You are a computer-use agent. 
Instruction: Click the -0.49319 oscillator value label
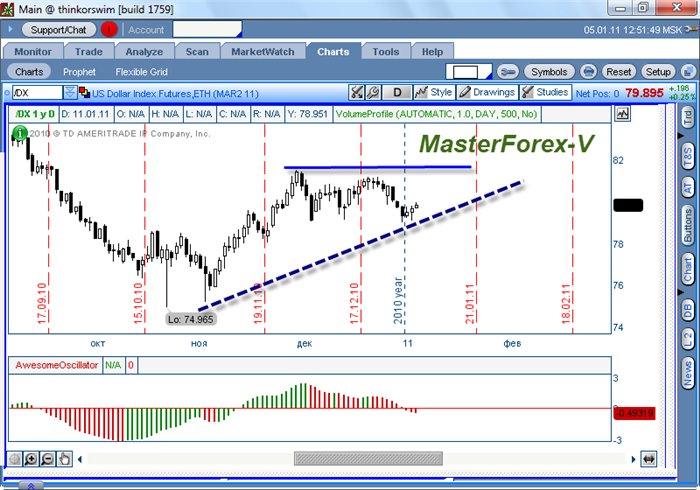click(634, 413)
